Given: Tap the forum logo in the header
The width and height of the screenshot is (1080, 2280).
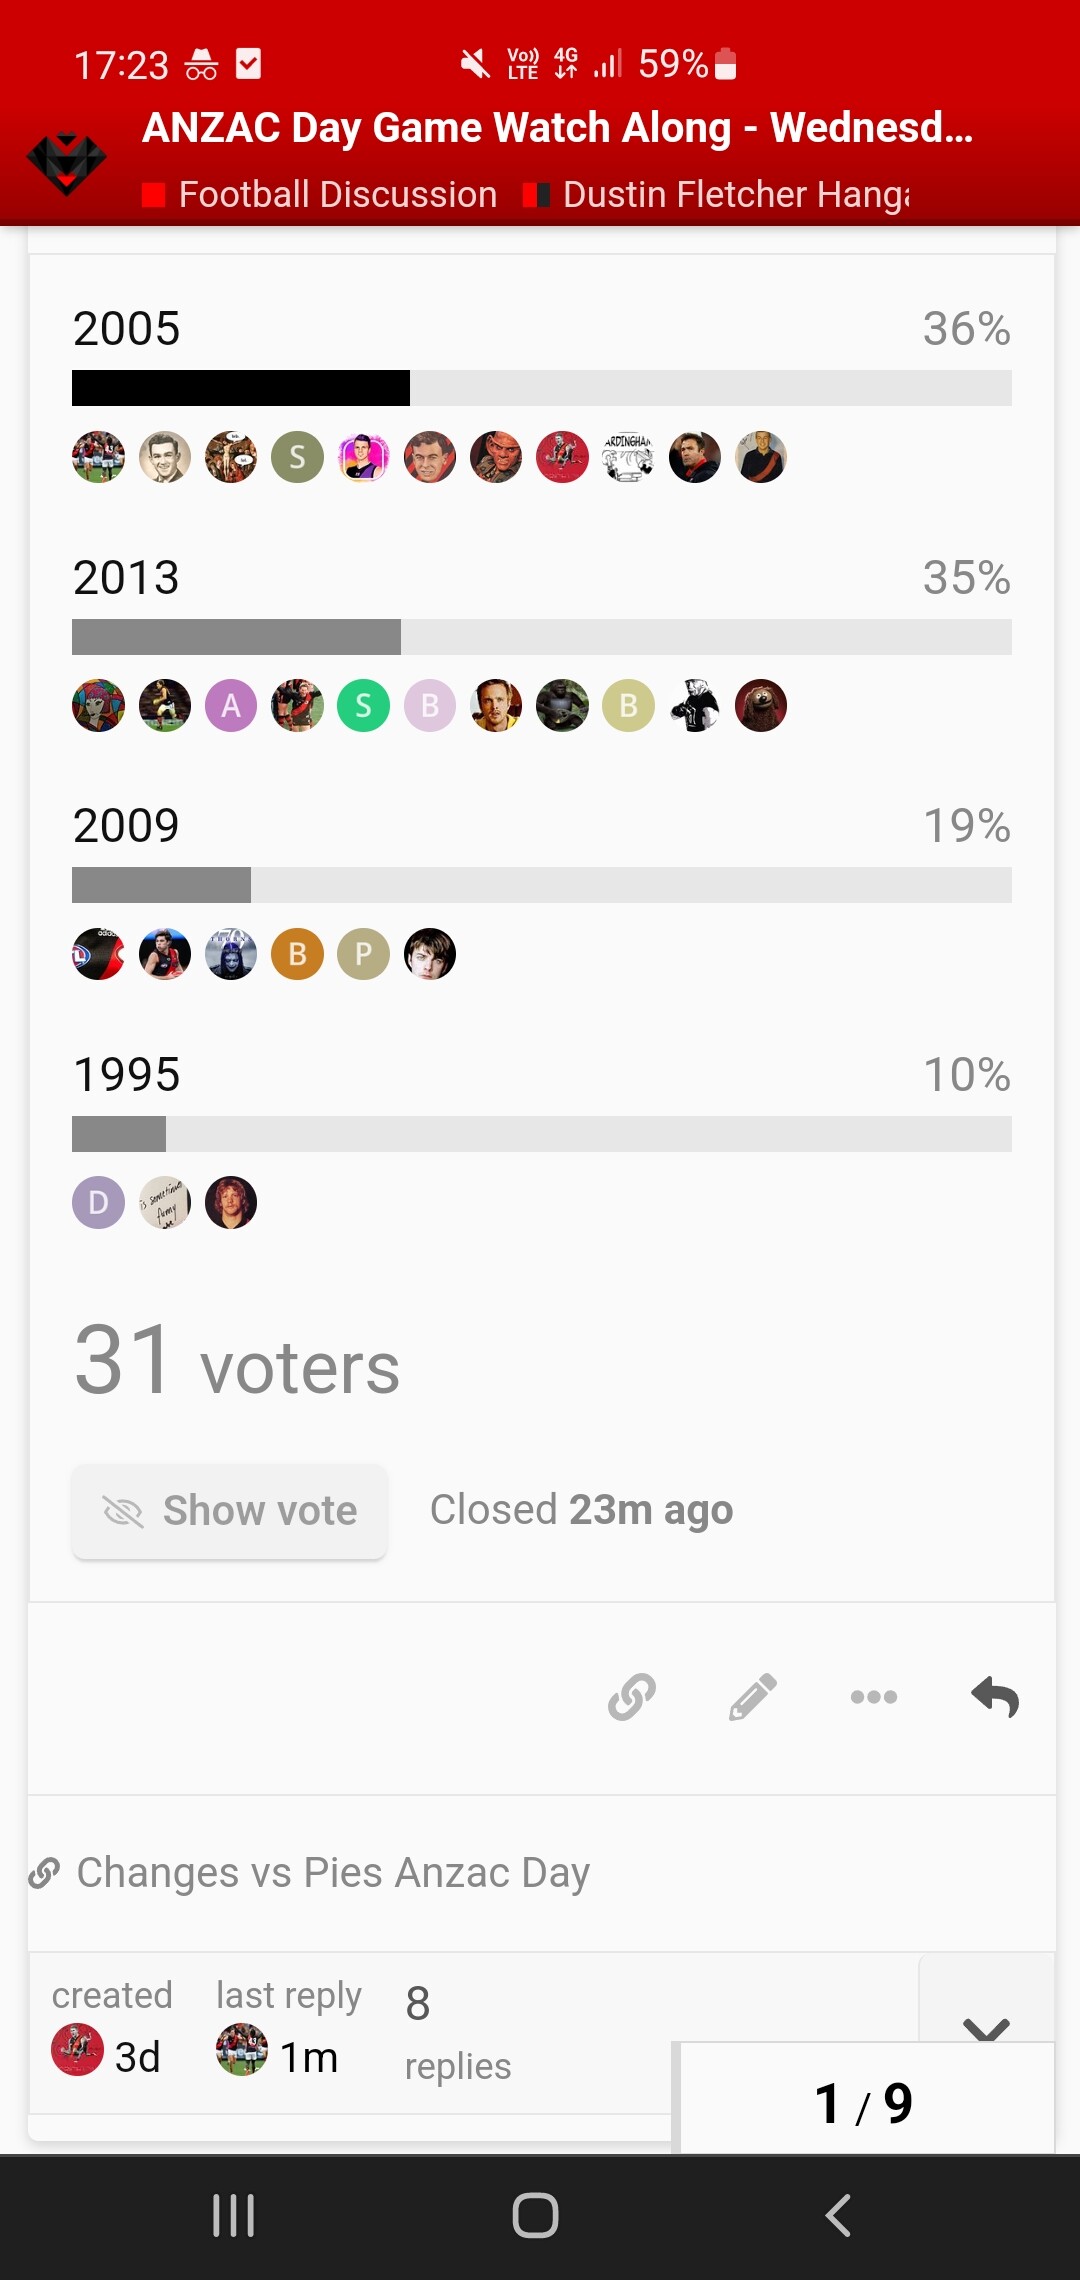Looking at the screenshot, I should pyautogui.click(x=66, y=163).
